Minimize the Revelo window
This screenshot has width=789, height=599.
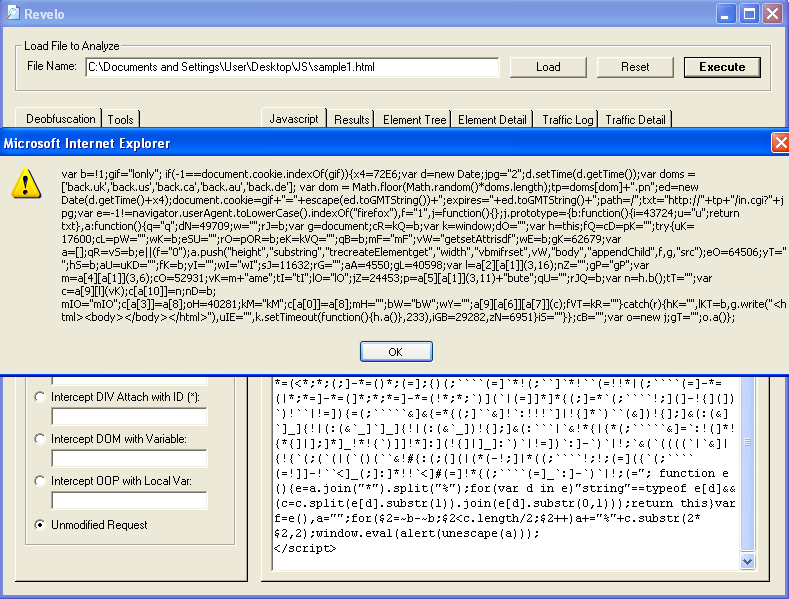click(724, 14)
